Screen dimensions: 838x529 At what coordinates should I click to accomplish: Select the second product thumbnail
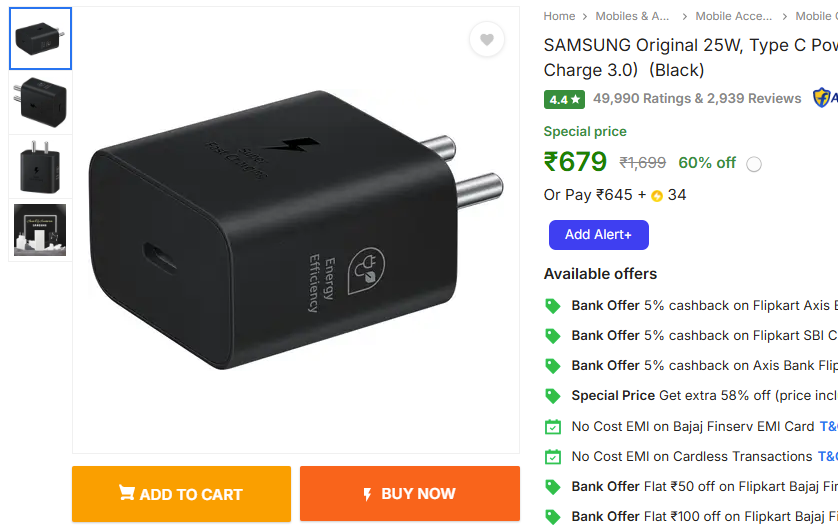click(41, 103)
